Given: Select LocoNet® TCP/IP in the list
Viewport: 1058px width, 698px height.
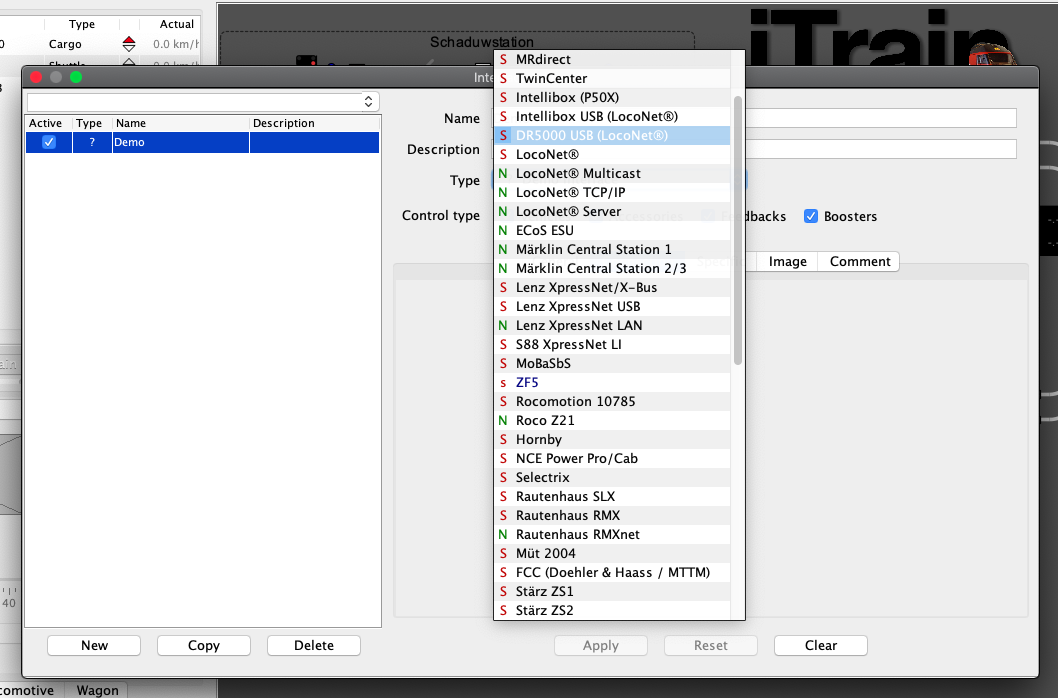Looking at the screenshot, I should point(612,192).
